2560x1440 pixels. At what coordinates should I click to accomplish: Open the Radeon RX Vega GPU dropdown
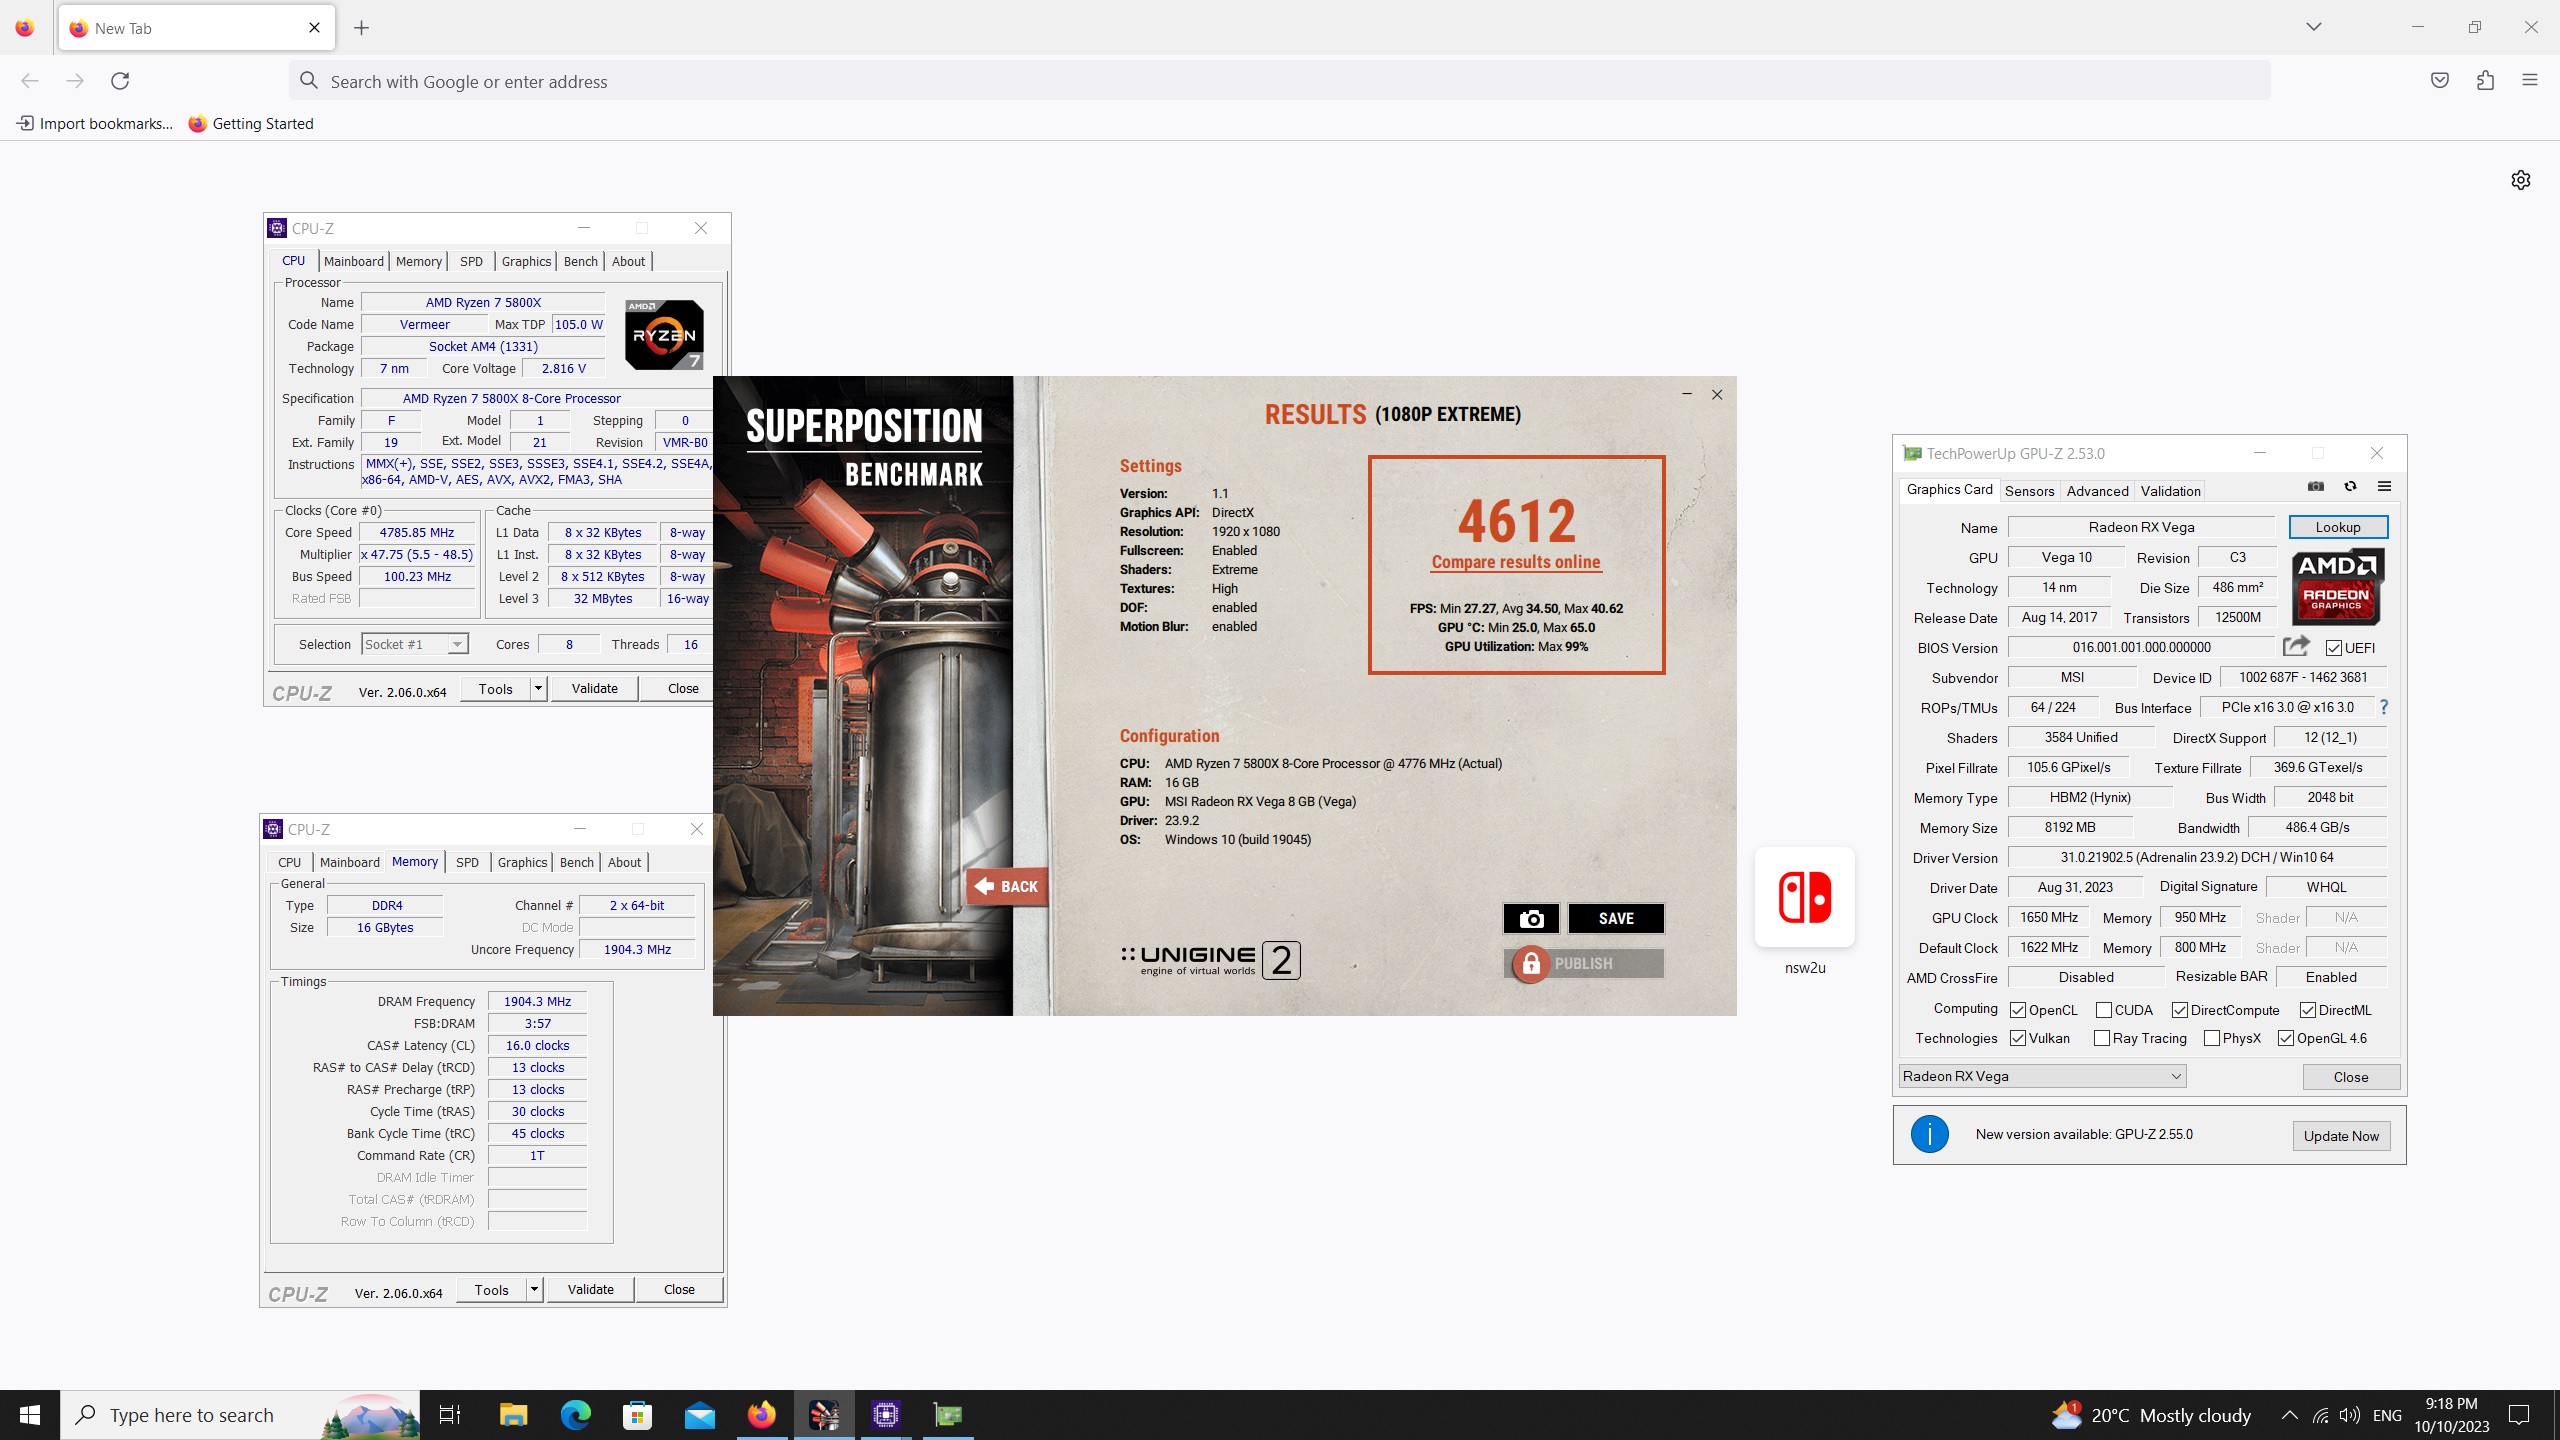(2042, 1076)
